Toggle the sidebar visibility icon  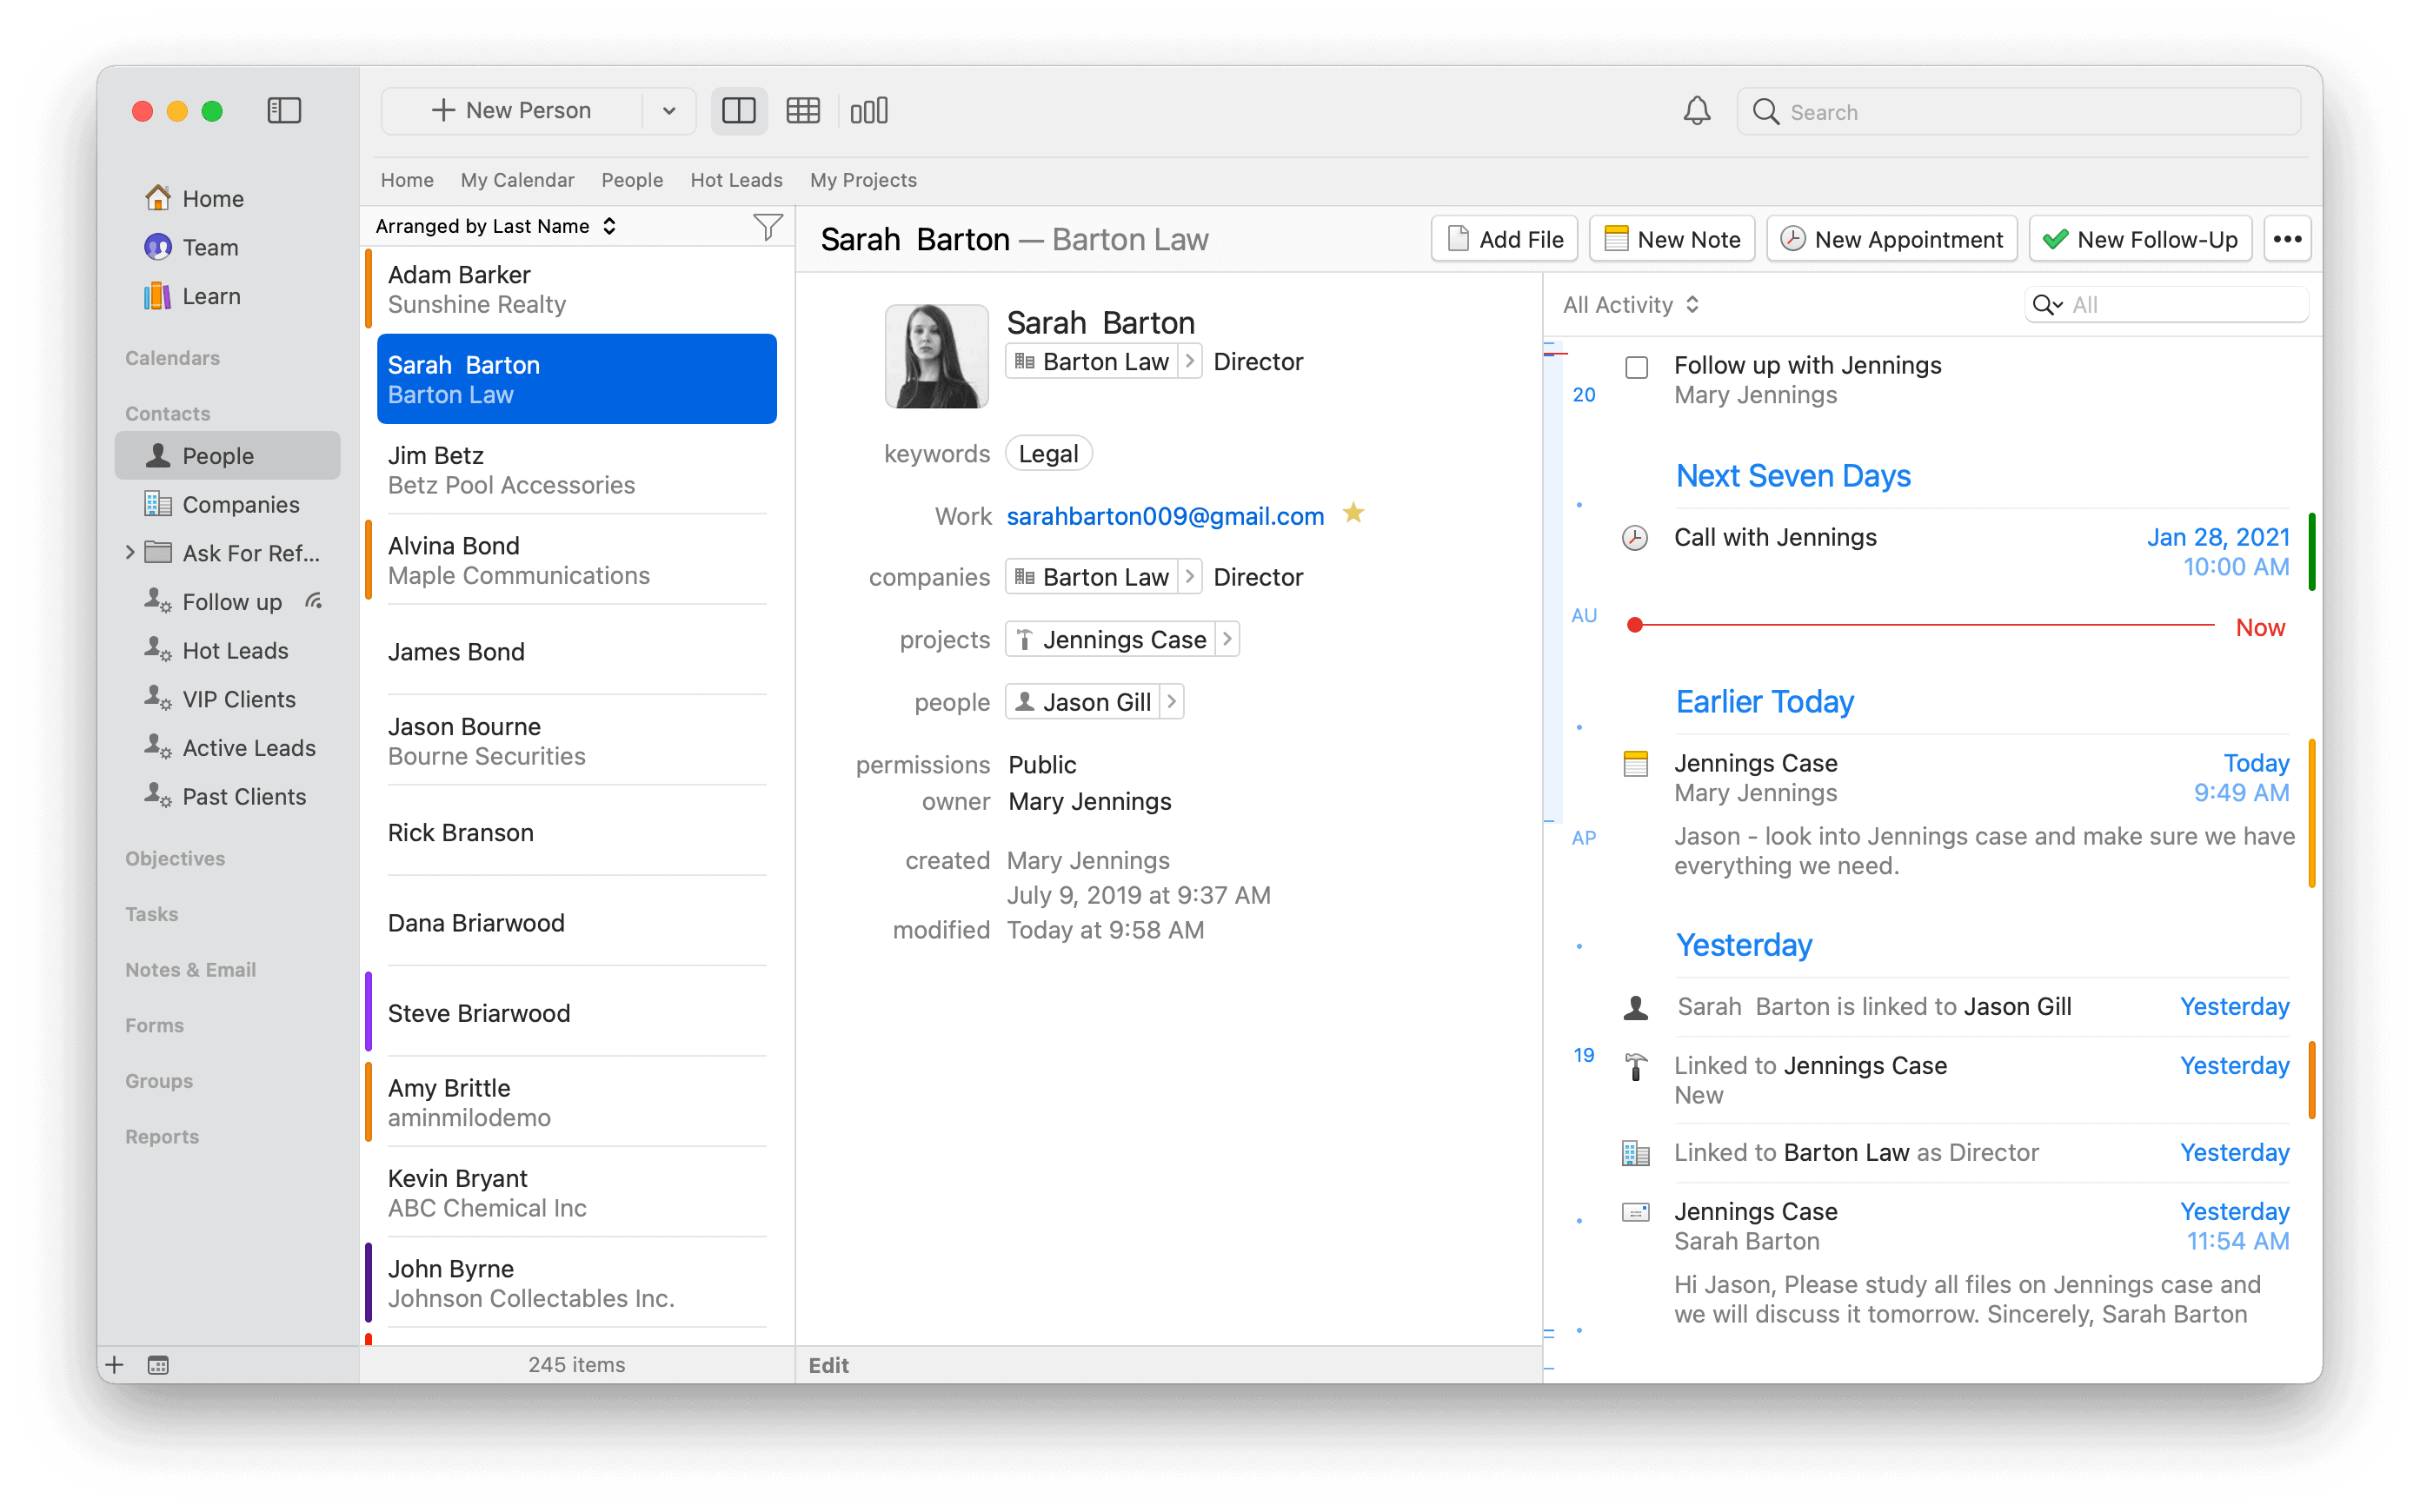pos(284,111)
